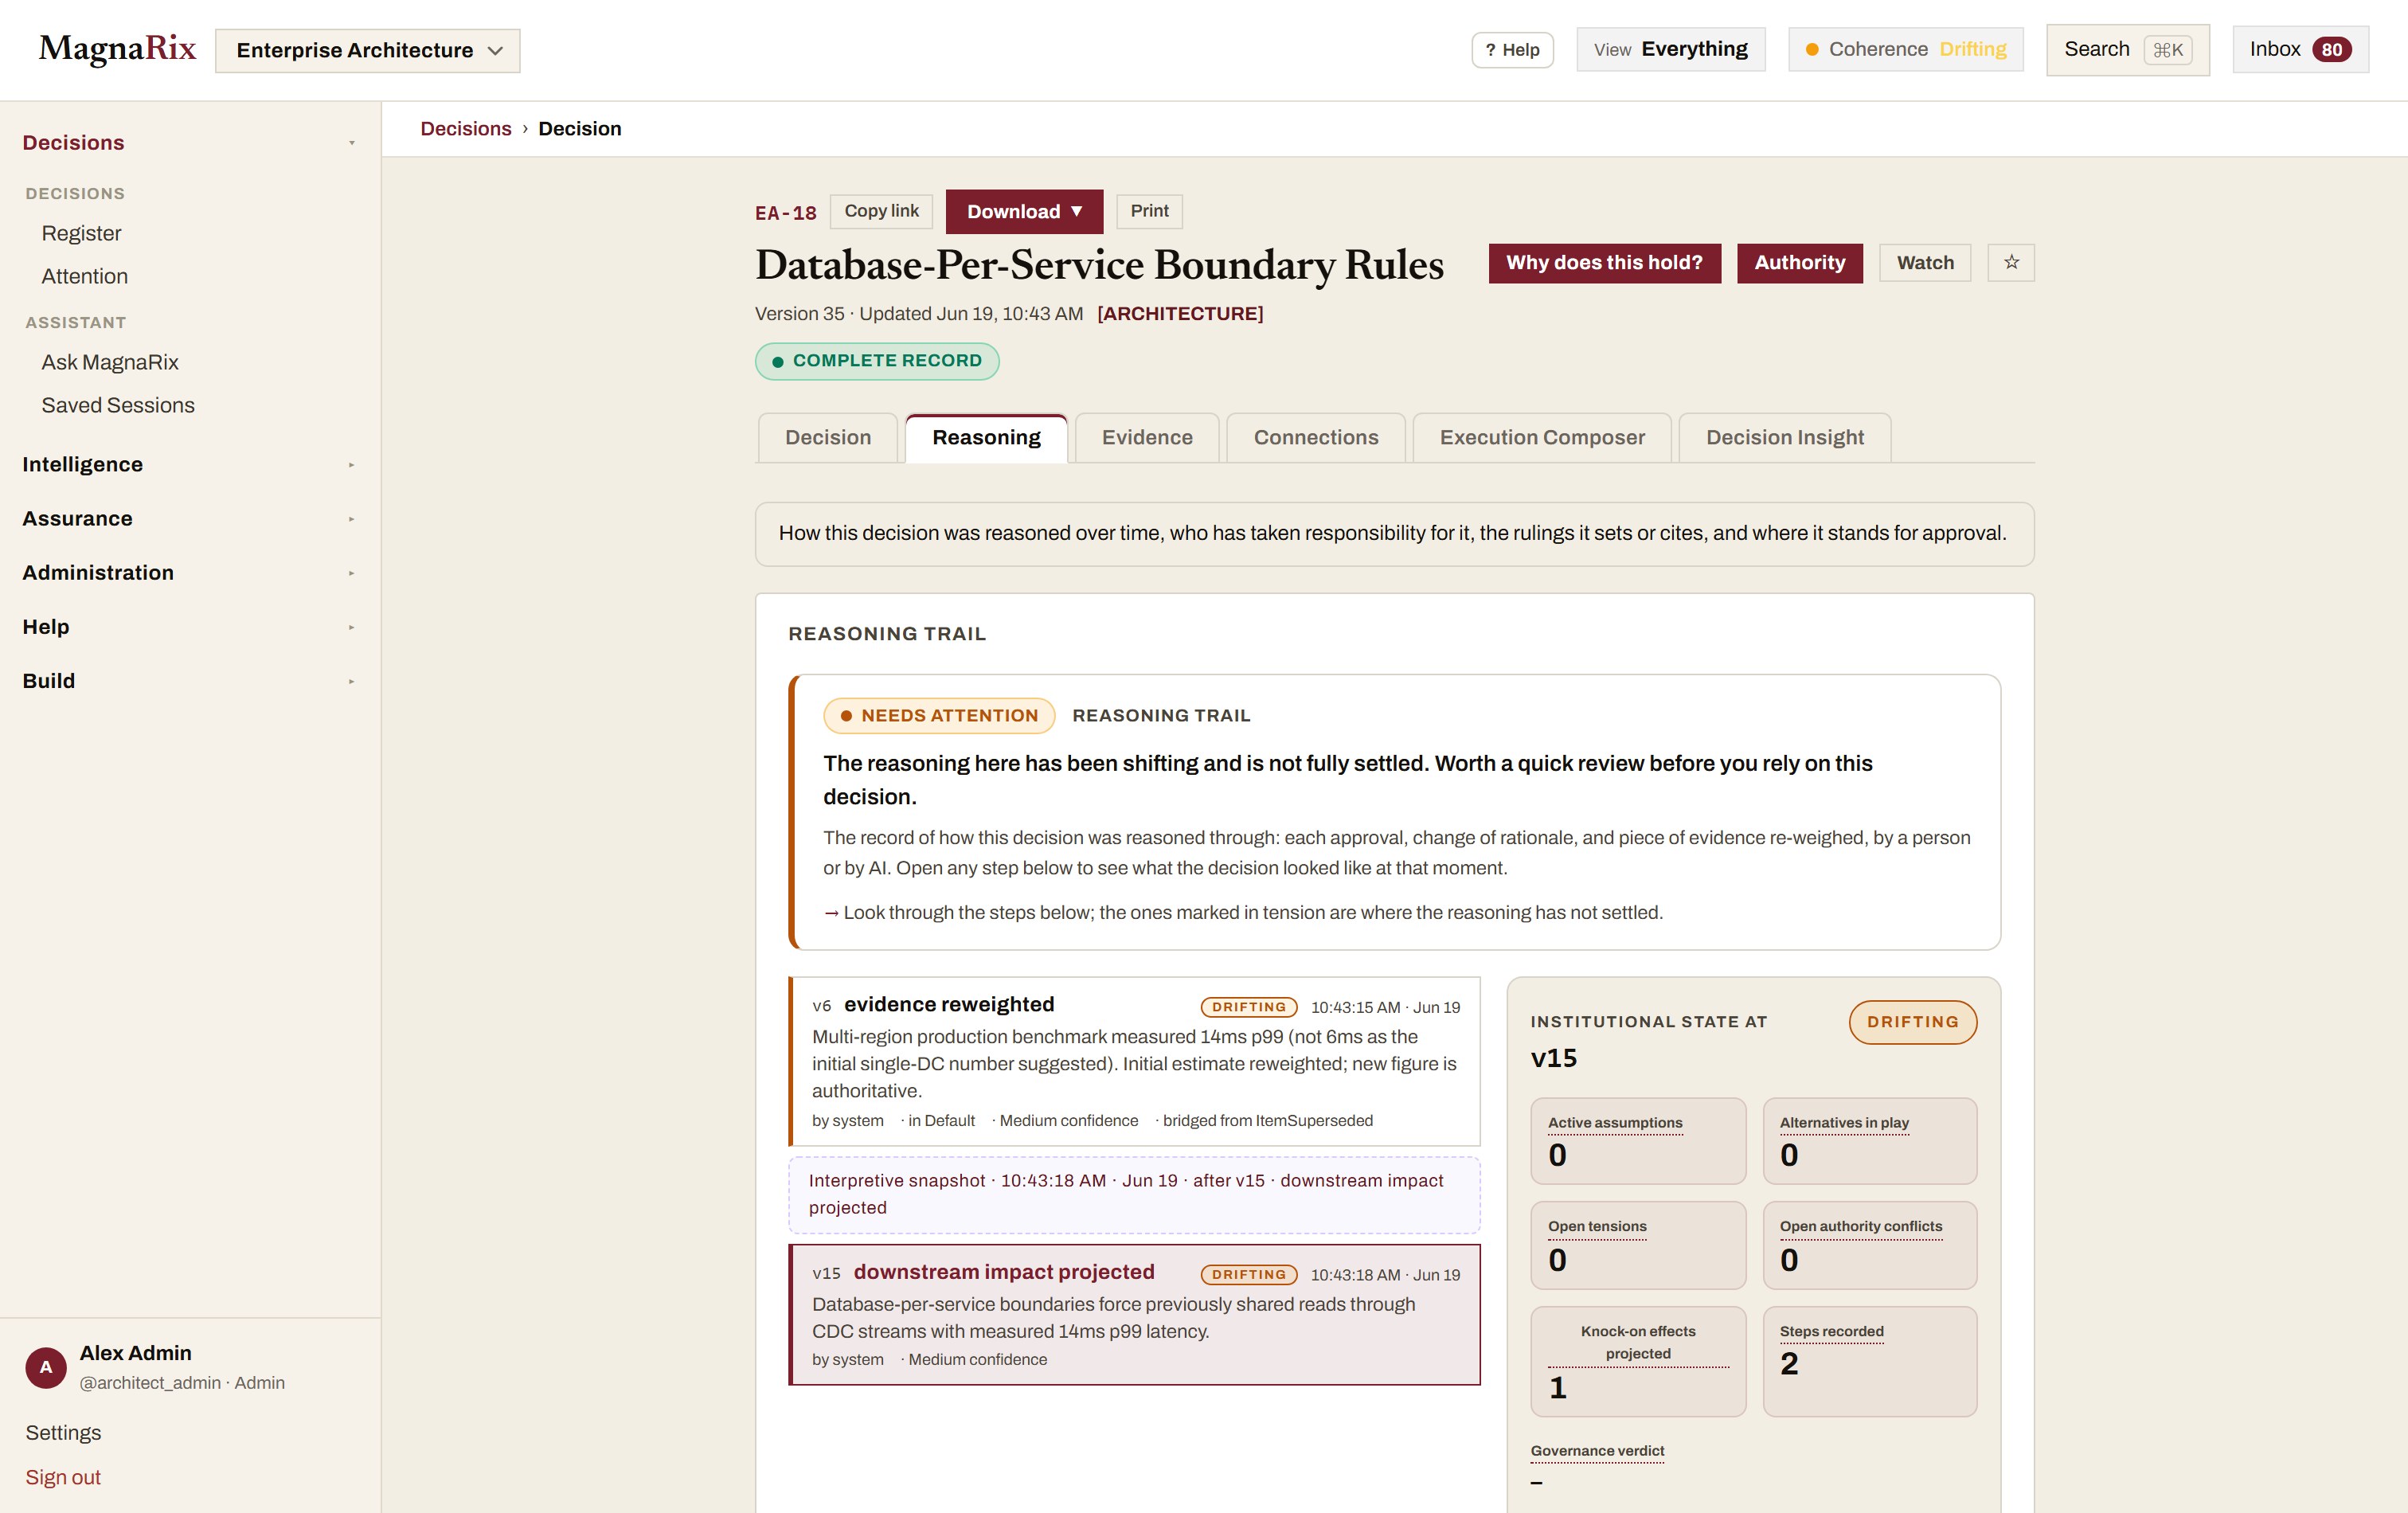Screen dimensions: 2408x1513
Task: Switch to the Decision Insight tab
Action: point(1784,438)
